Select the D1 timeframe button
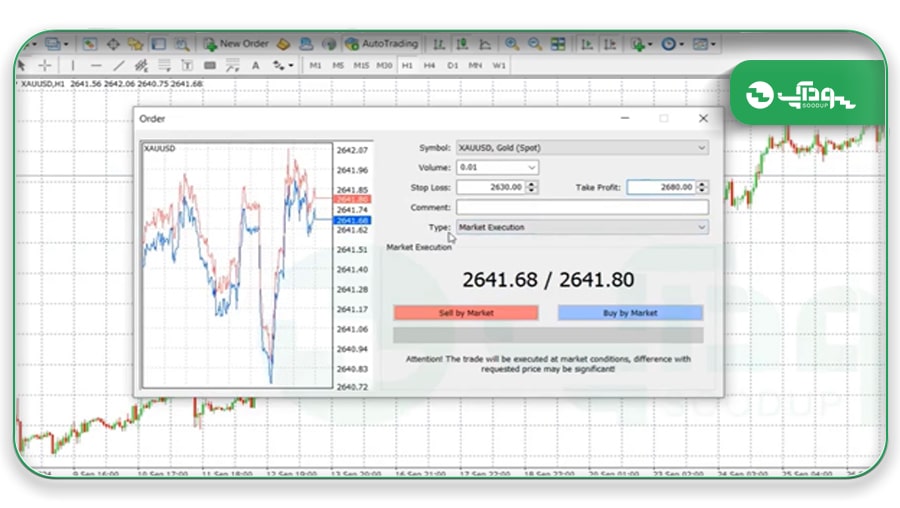Viewport: 900px width, 508px height. pyautogui.click(x=452, y=65)
